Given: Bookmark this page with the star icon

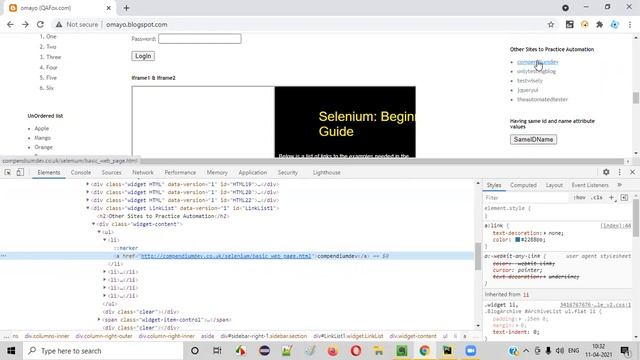Looking at the screenshot, I should 551,24.
